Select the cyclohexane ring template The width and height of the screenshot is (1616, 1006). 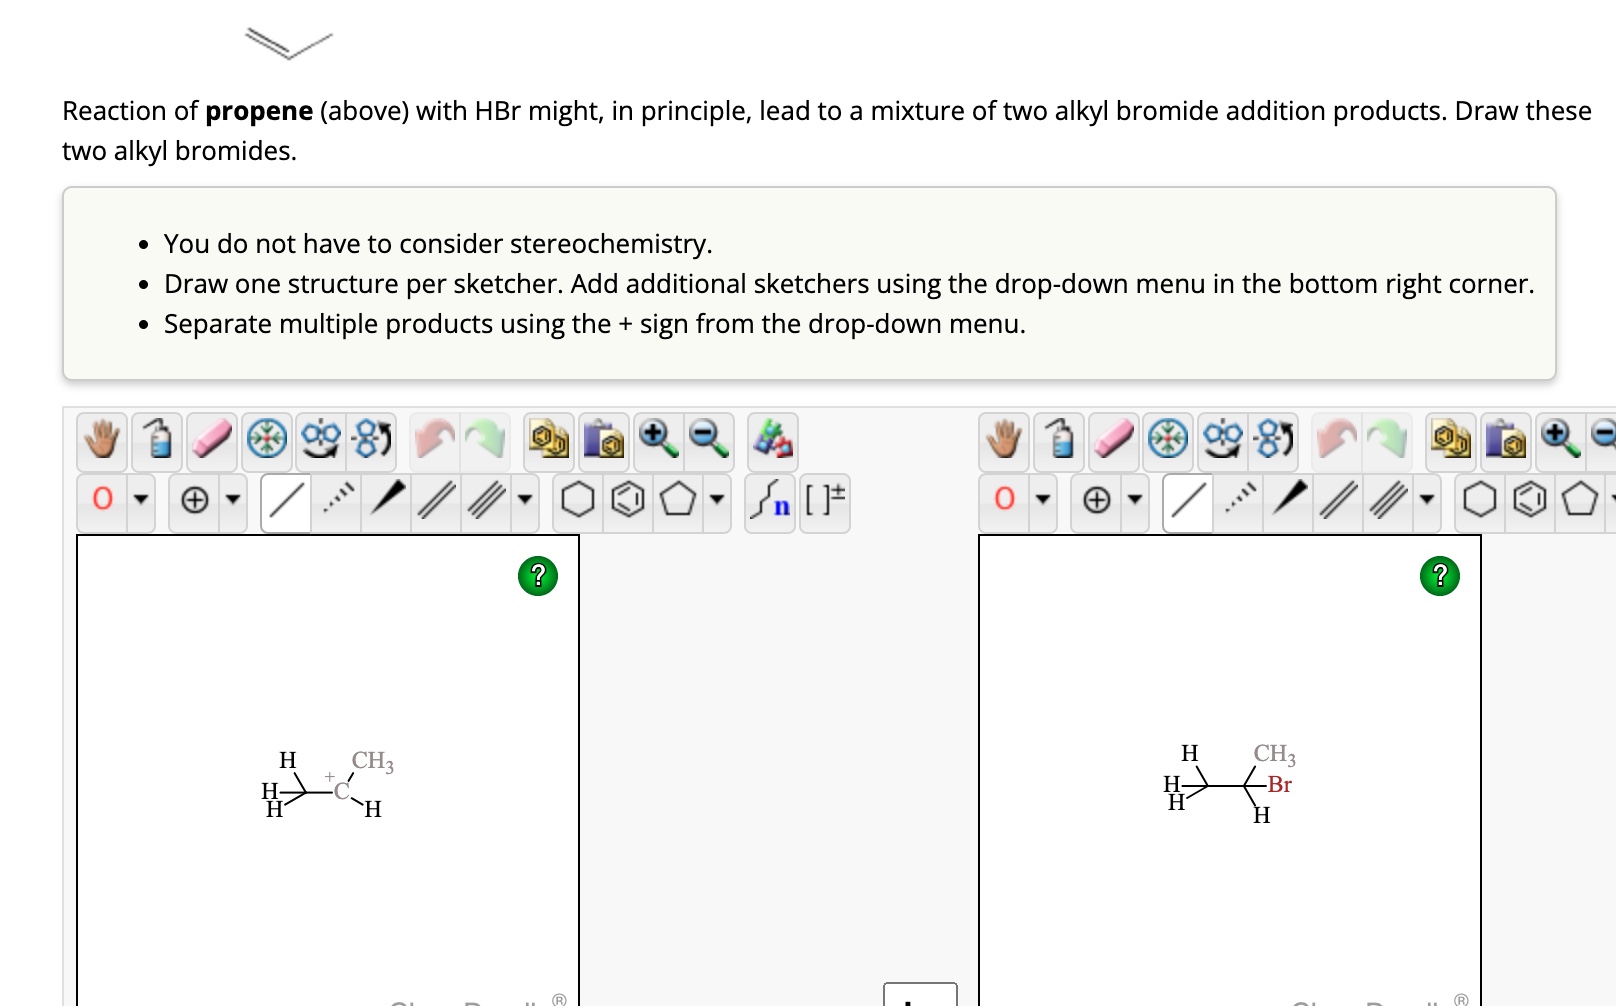(578, 500)
